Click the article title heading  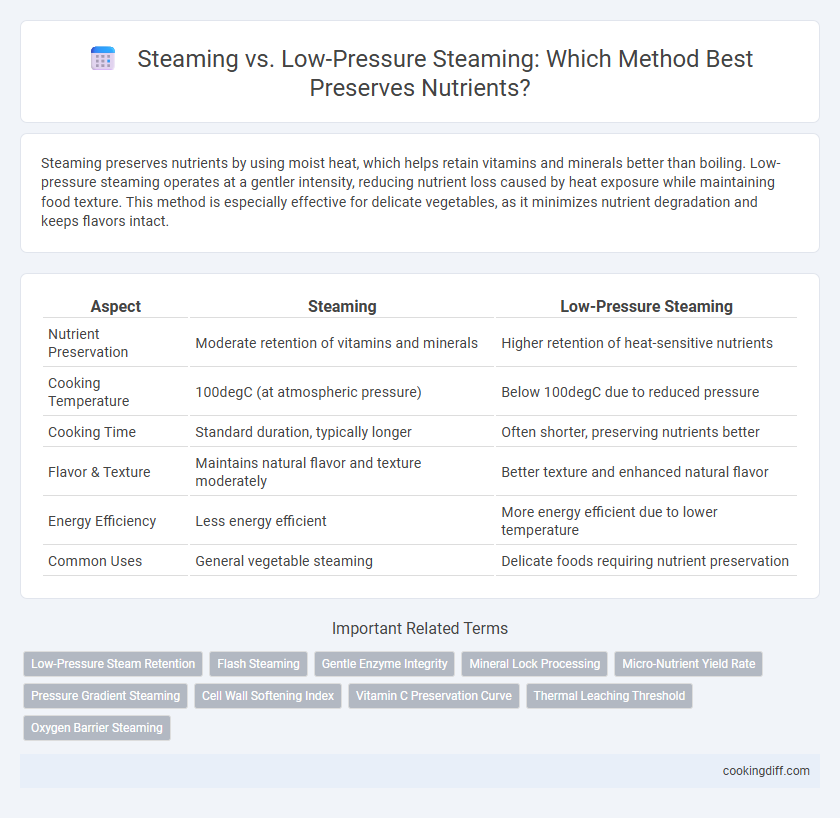click(x=445, y=73)
